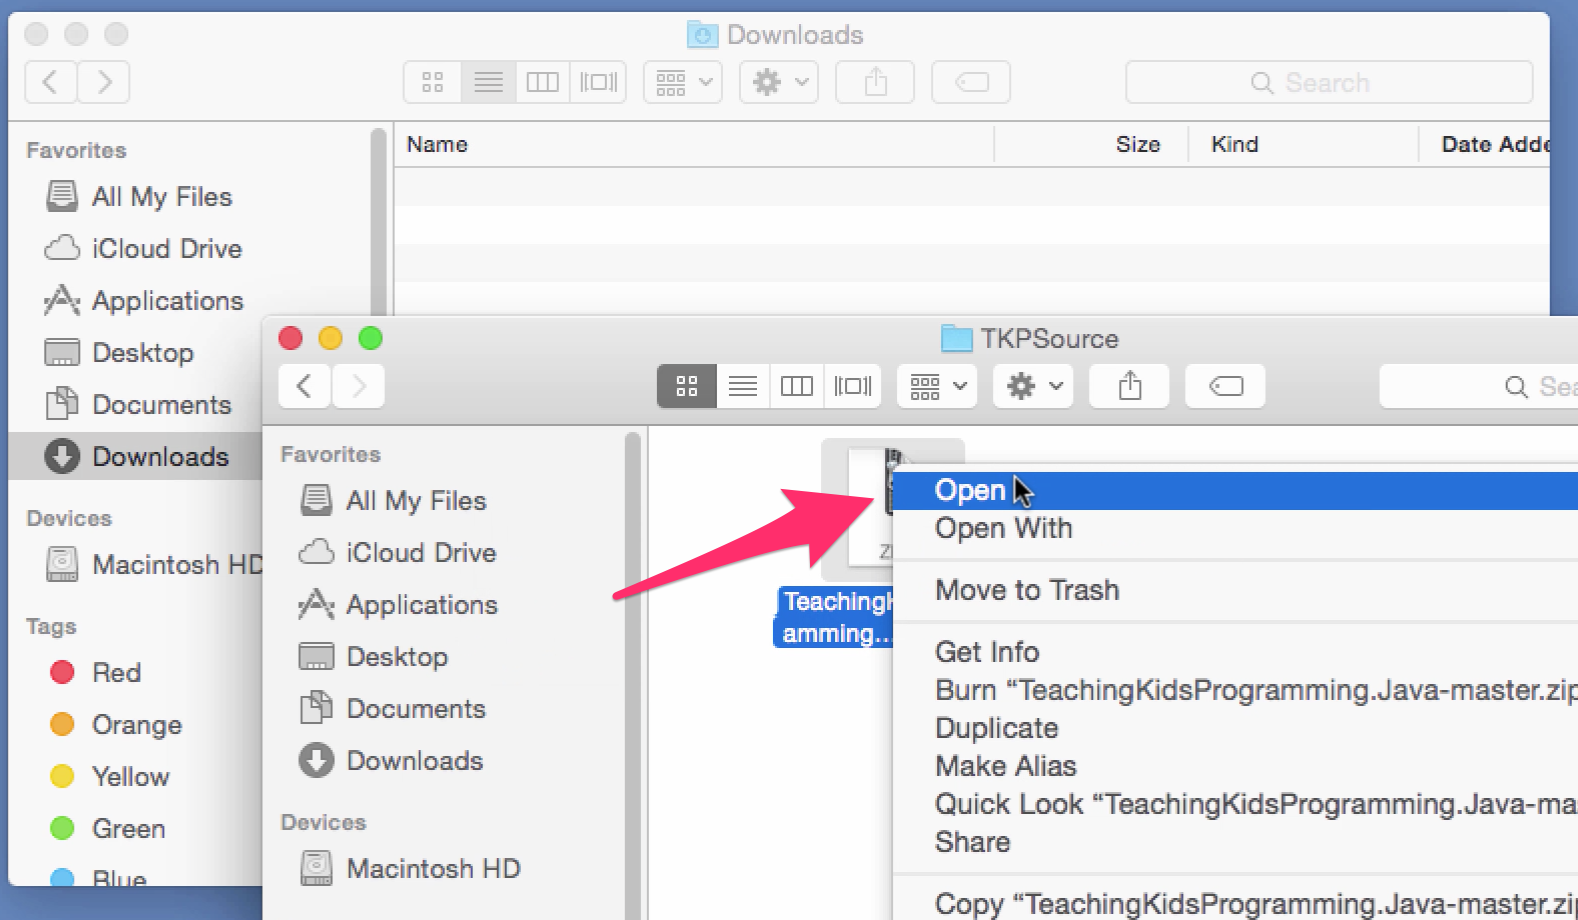Select Get Info from the context menu

tap(986, 652)
